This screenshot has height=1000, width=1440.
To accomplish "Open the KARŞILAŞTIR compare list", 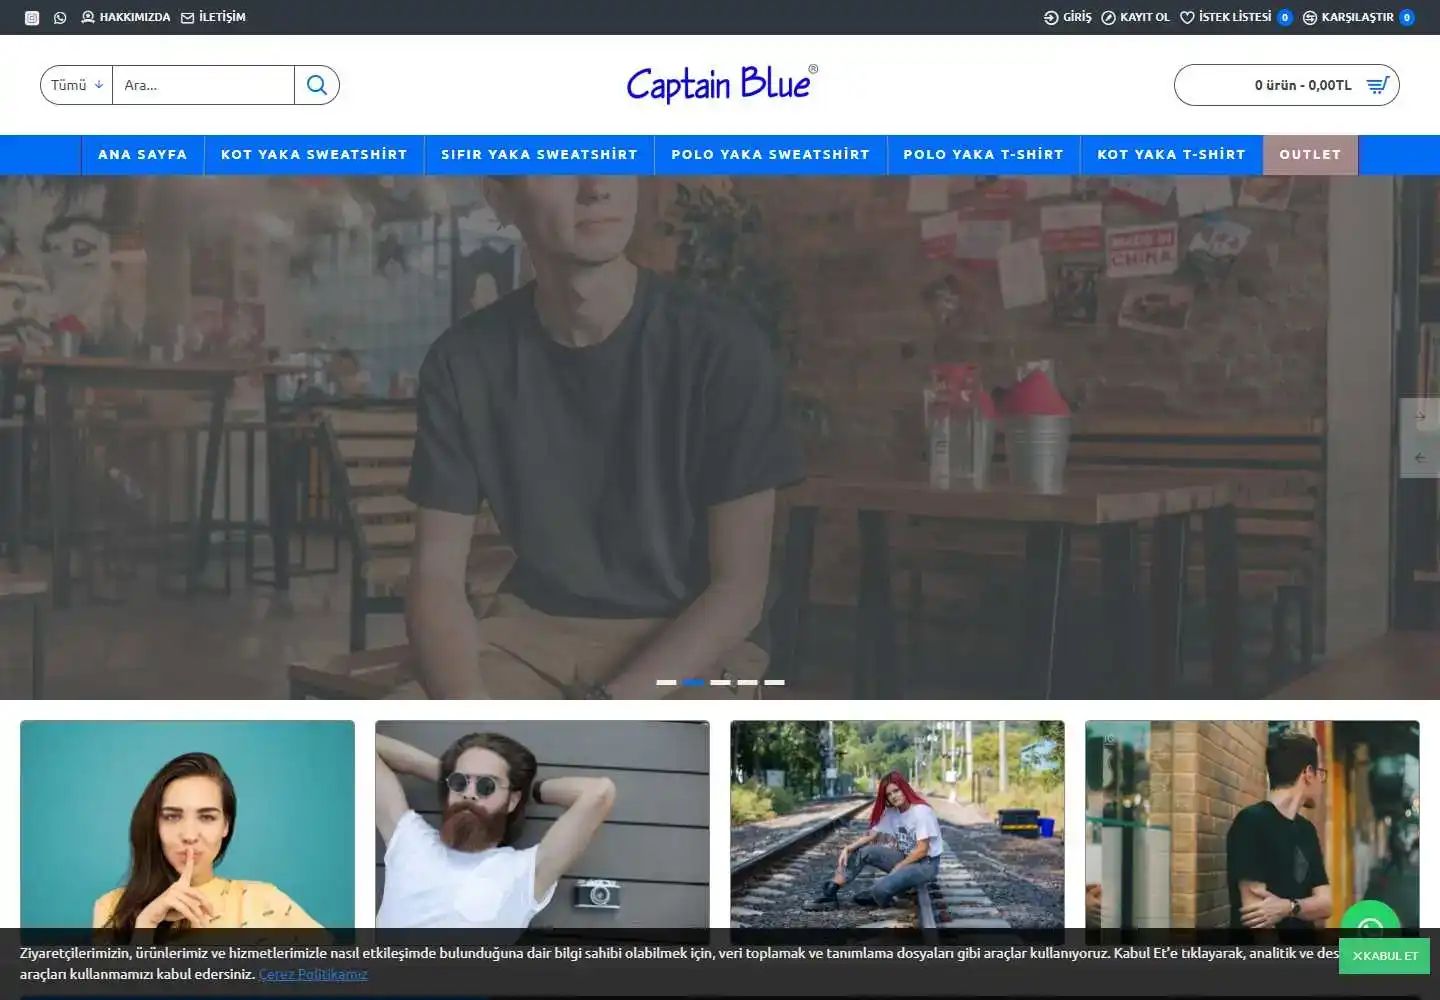I will (x=1358, y=17).
